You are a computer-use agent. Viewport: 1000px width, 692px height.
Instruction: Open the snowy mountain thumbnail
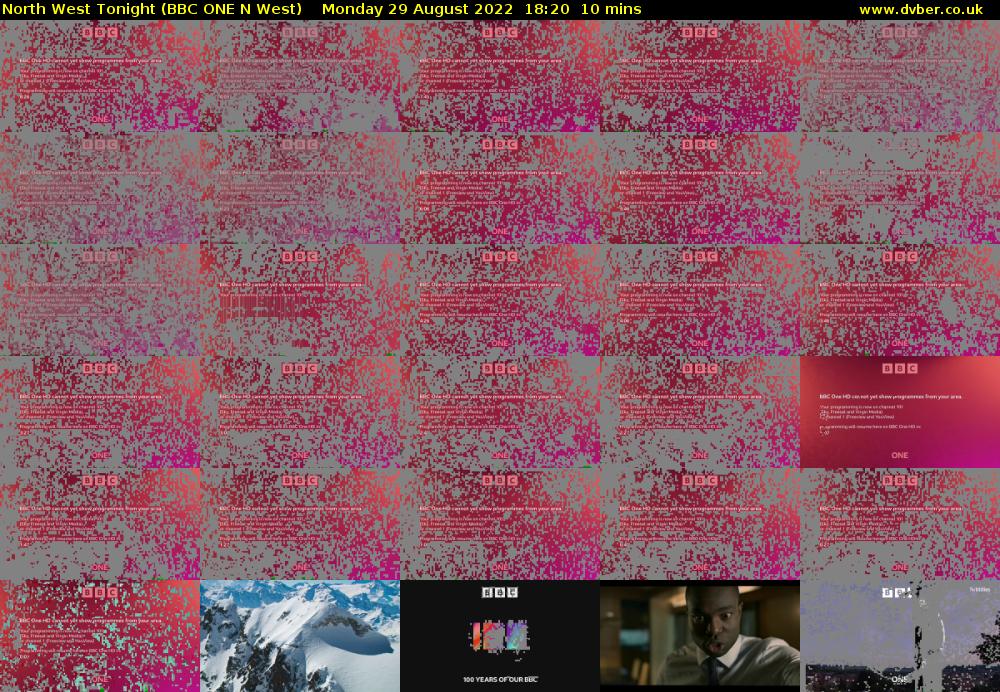300,636
